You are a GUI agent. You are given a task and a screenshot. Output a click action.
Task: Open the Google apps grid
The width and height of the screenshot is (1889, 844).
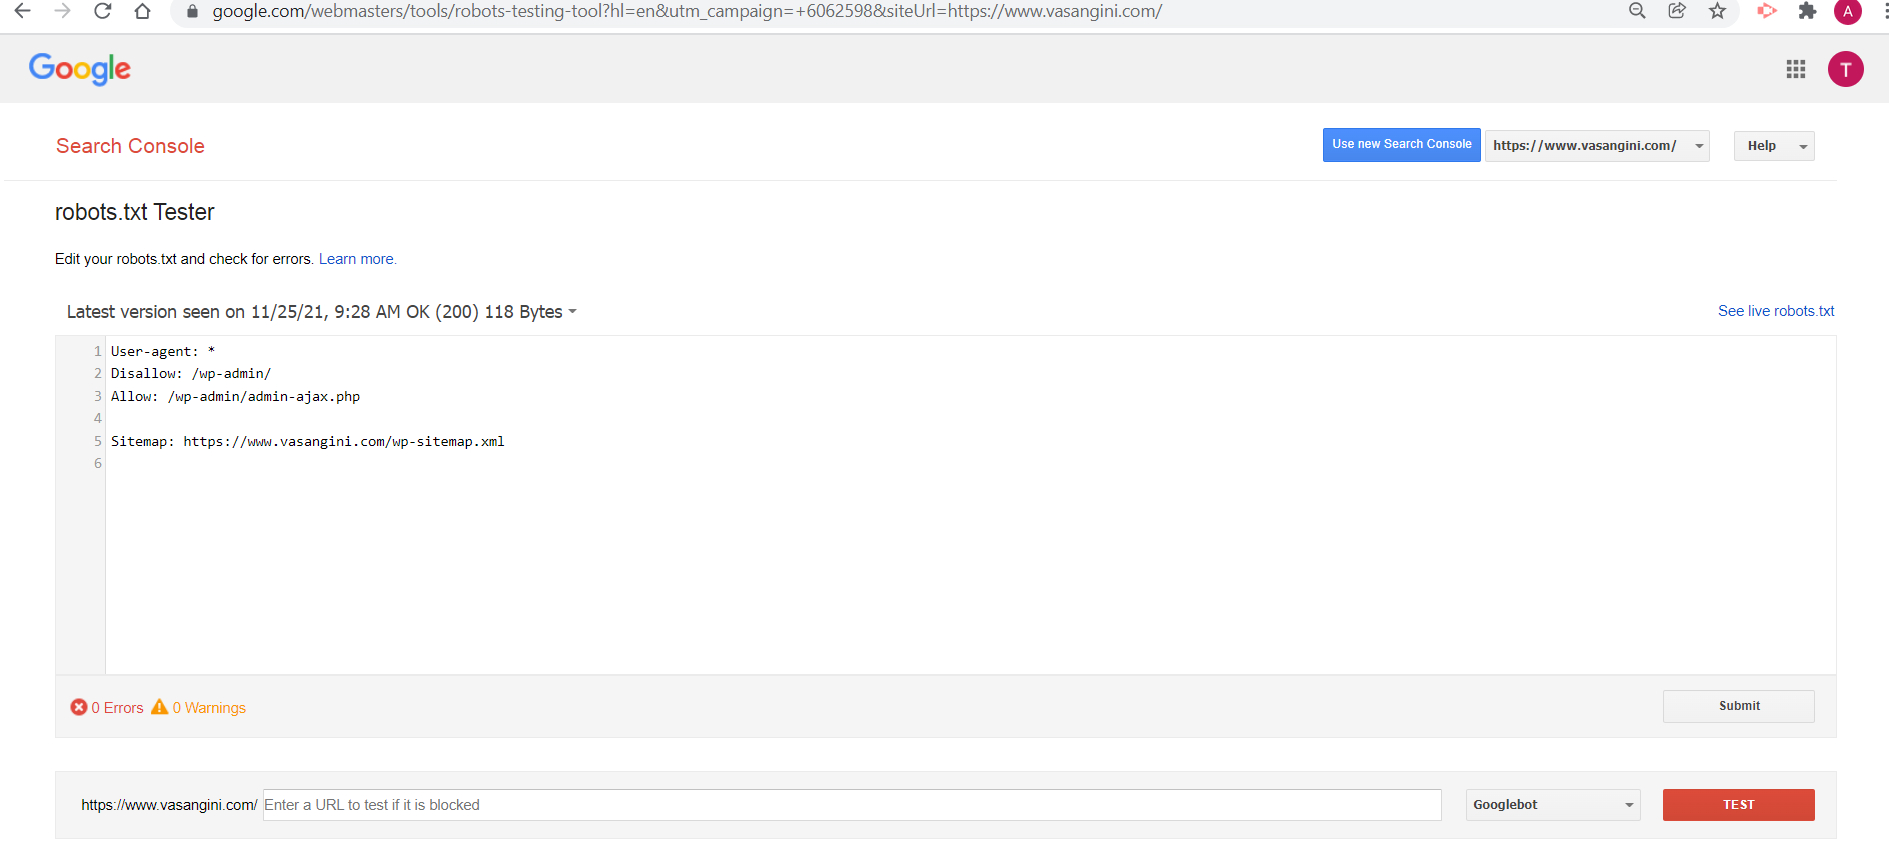point(1796,69)
